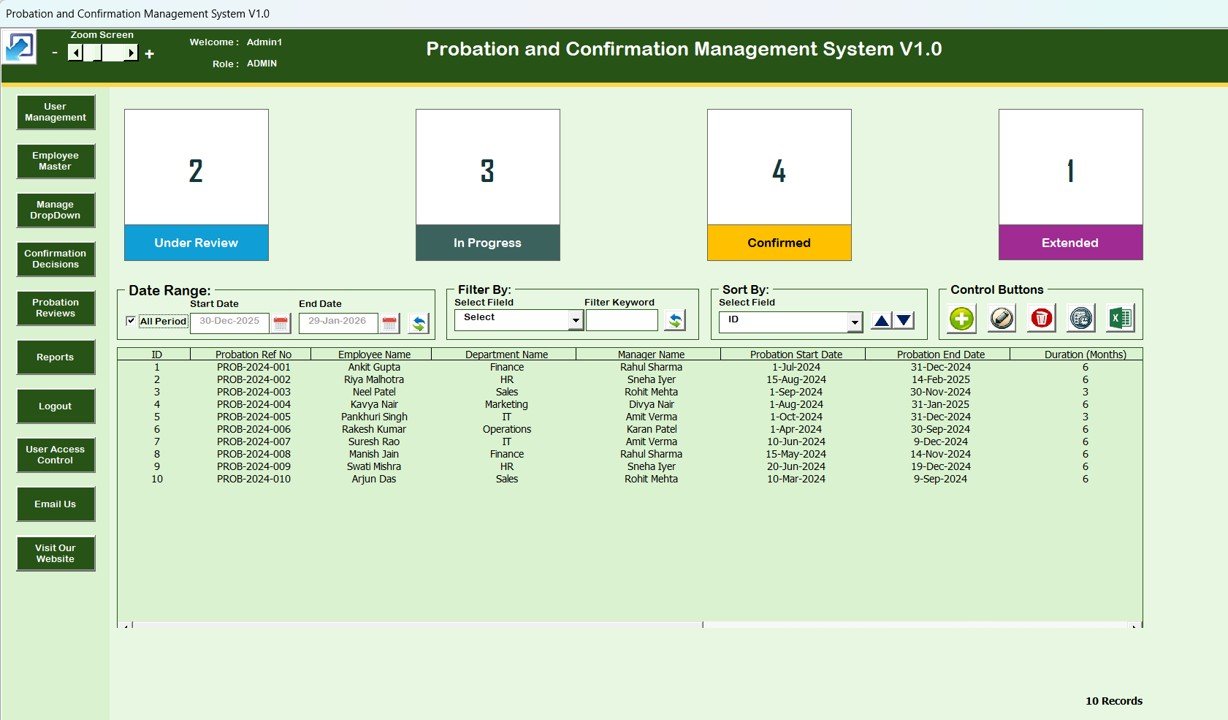This screenshot has height=720, width=1228.
Task: Export the records to Excel
Action: click(x=1119, y=318)
